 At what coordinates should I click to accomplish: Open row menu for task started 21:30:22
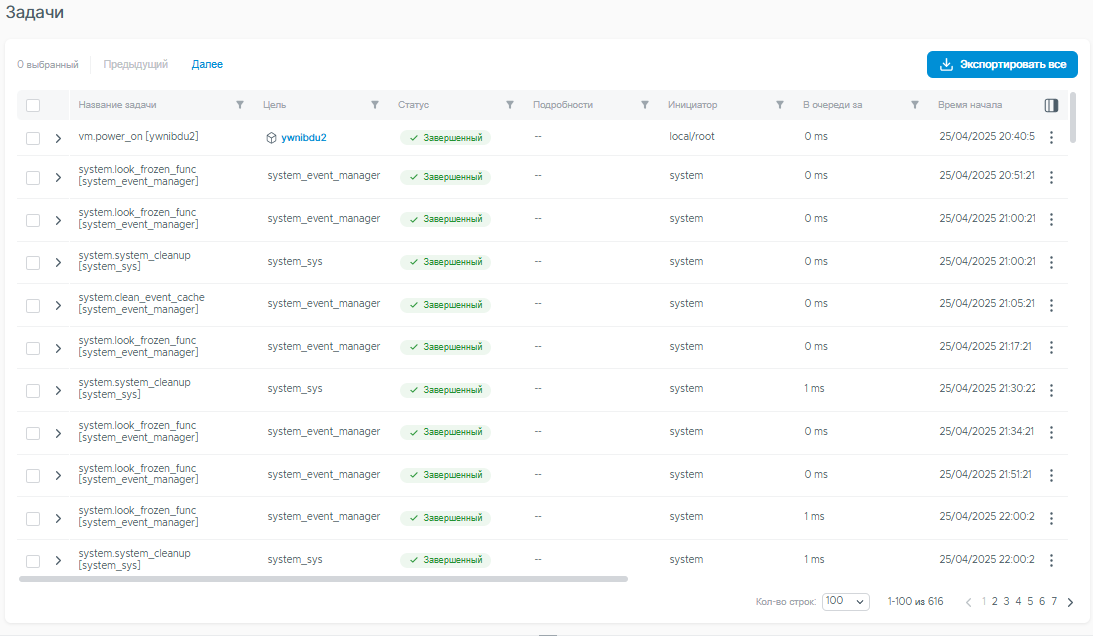tap(1051, 390)
